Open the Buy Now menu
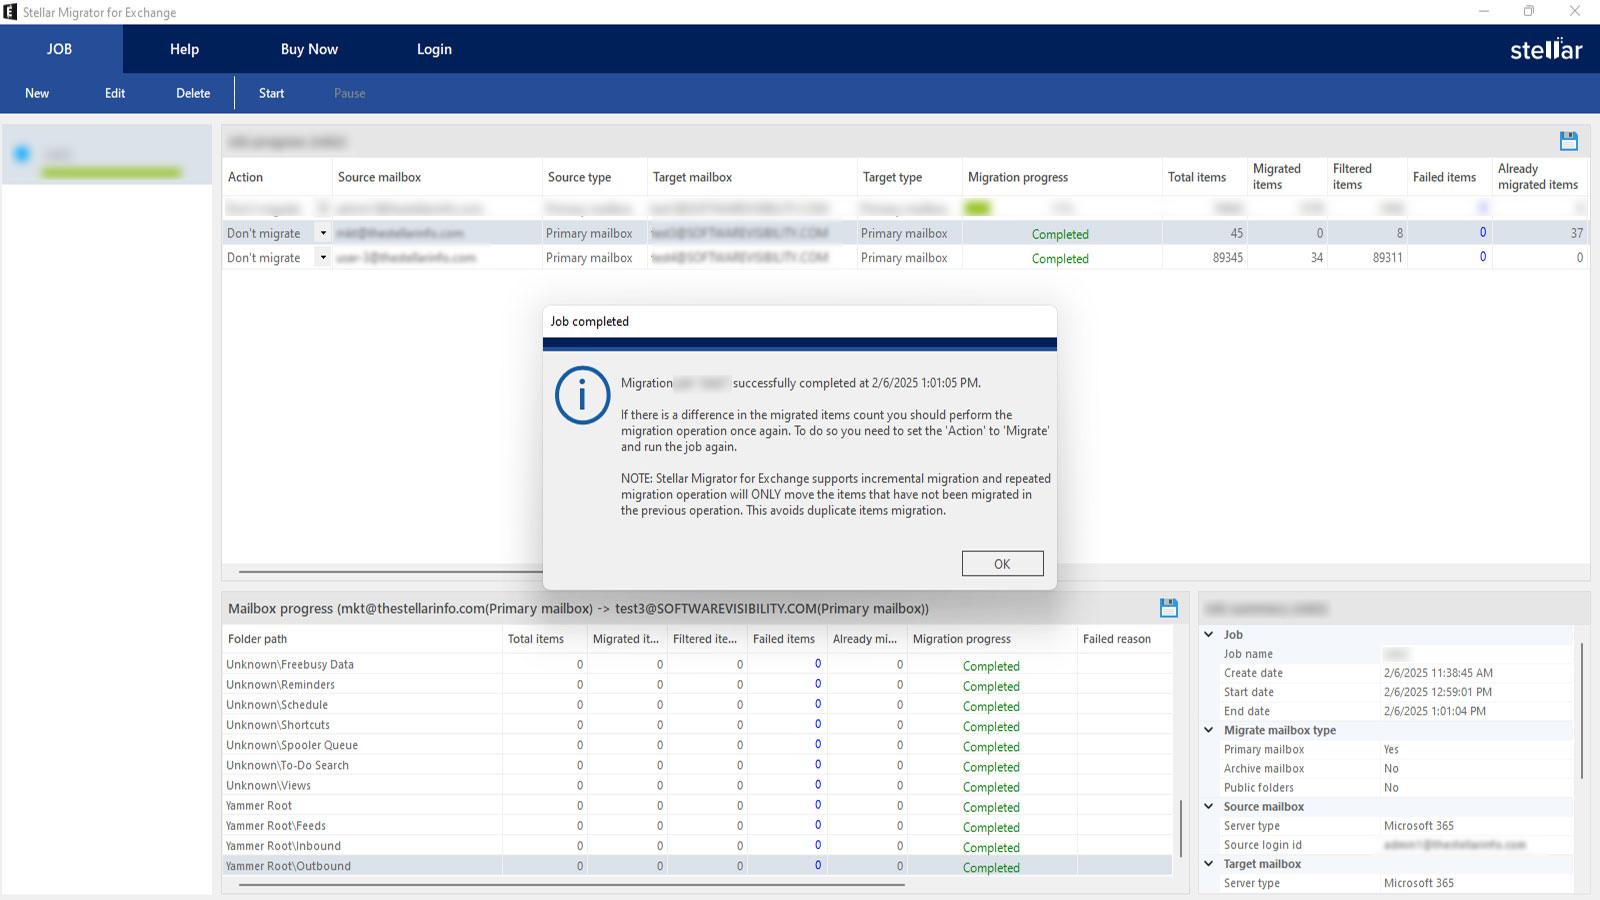 (x=309, y=49)
